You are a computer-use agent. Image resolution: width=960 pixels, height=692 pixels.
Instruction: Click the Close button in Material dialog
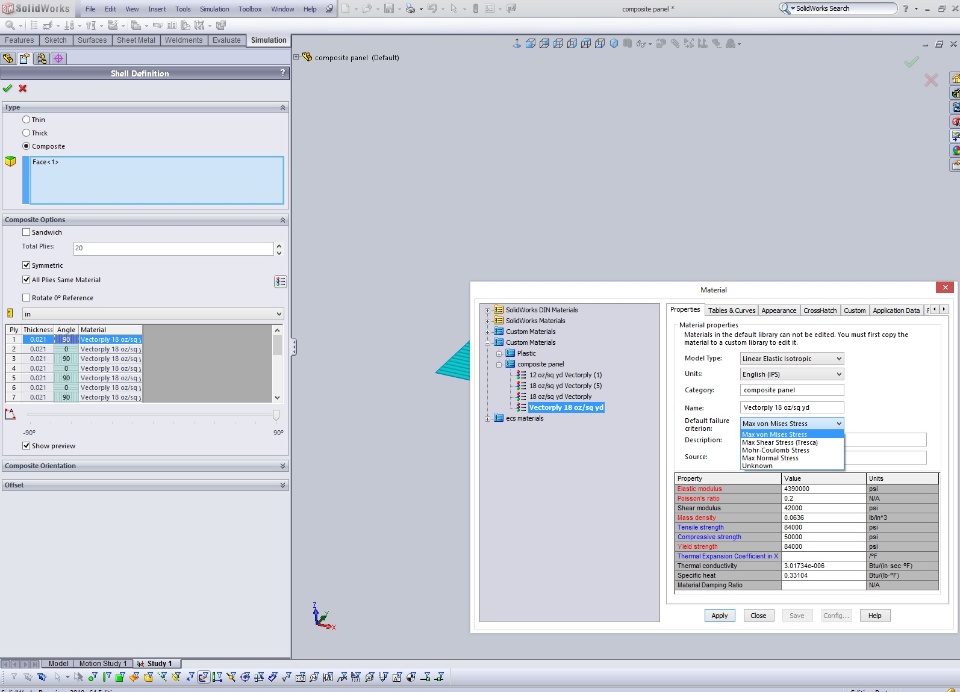(758, 615)
